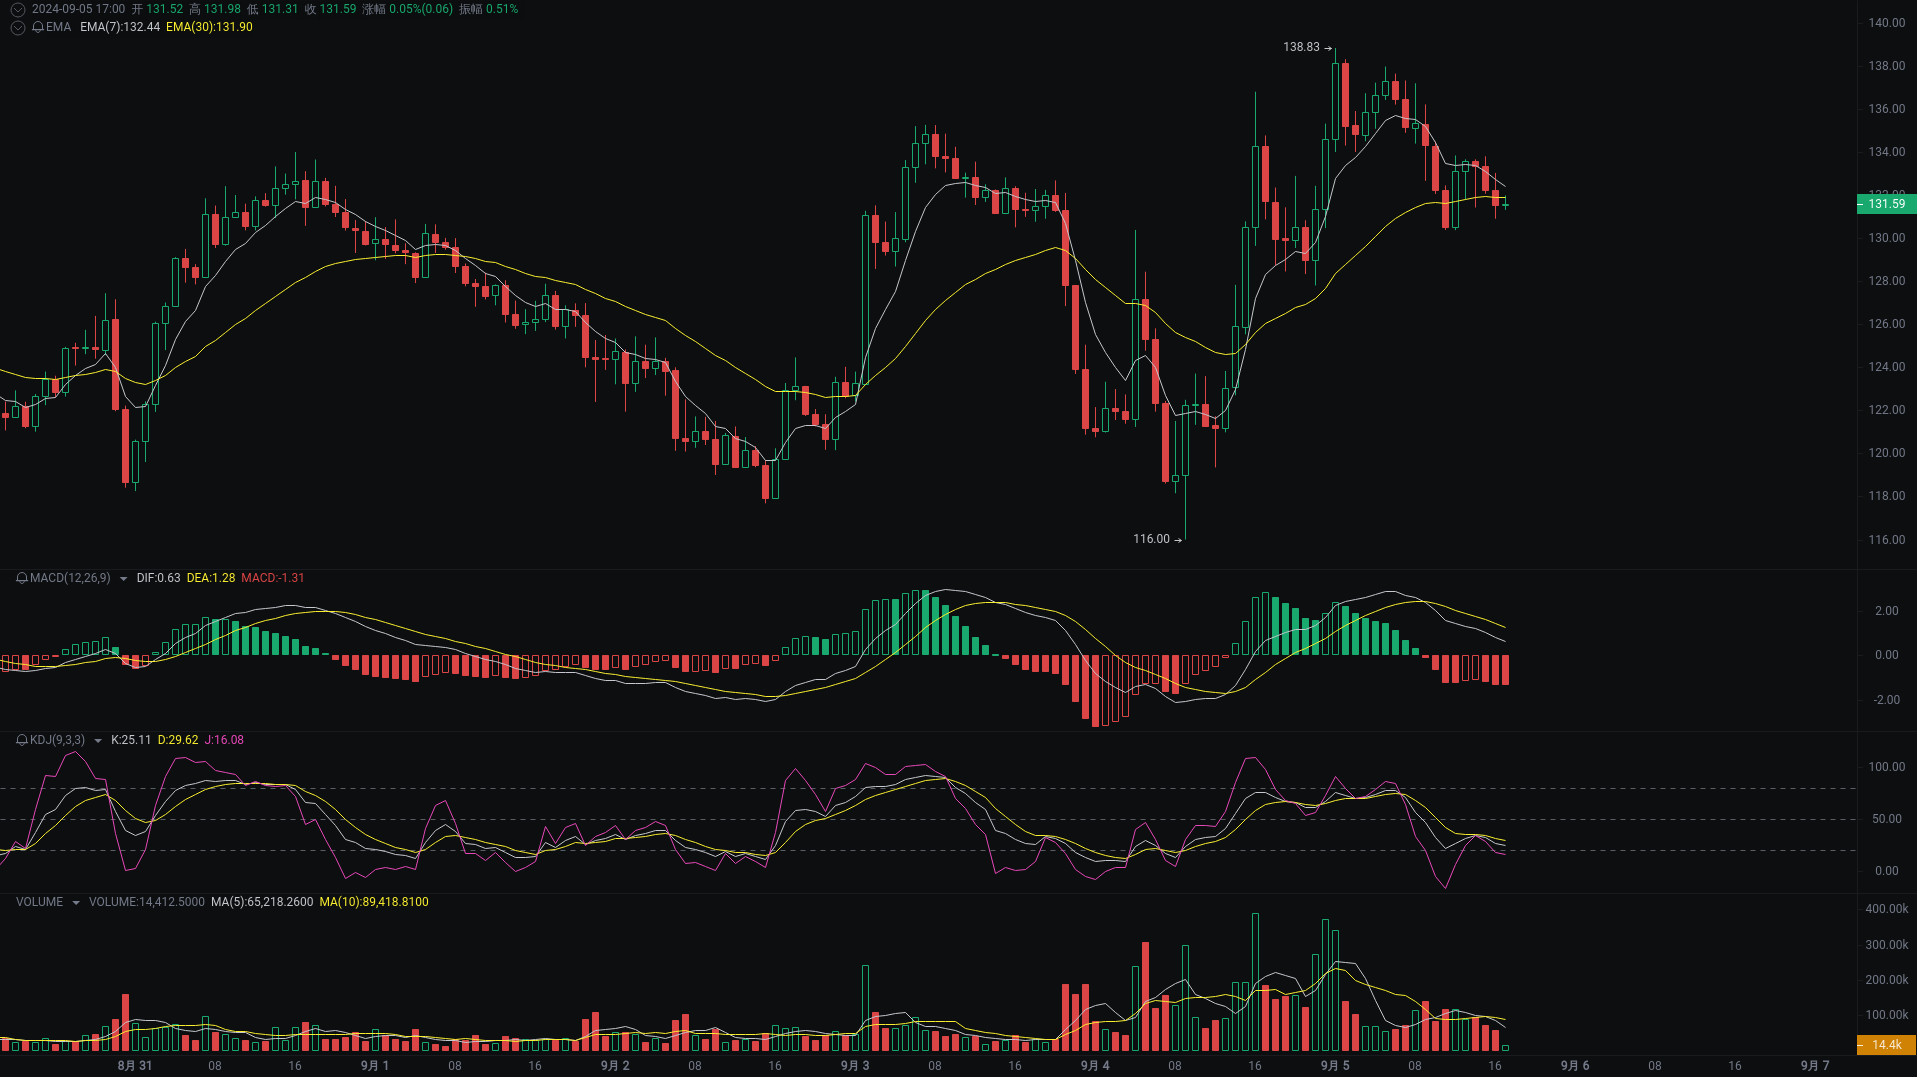This screenshot has height=1077, width=1917.
Task: Click the 9月5 date label on time axis
Action: pyautogui.click(x=1334, y=1065)
